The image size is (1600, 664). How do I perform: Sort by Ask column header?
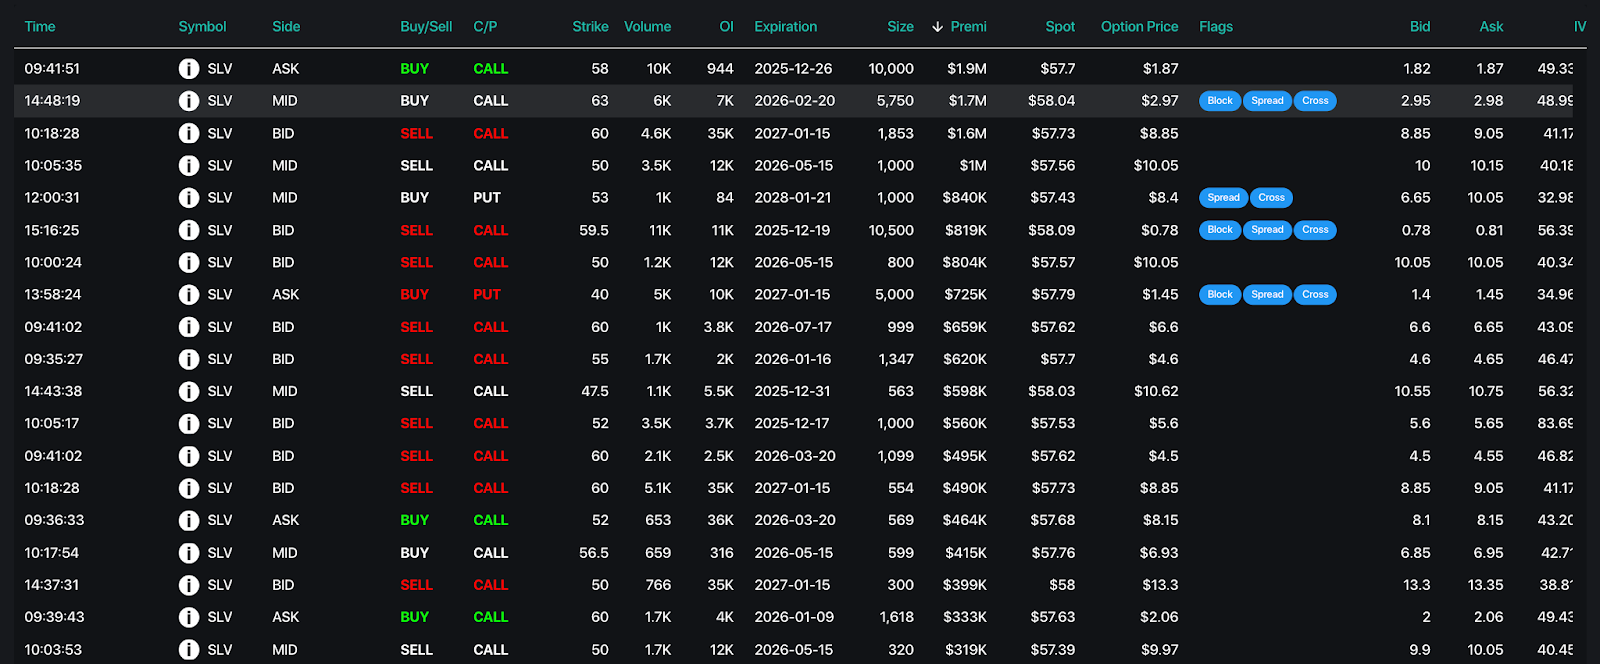[x=1491, y=27]
